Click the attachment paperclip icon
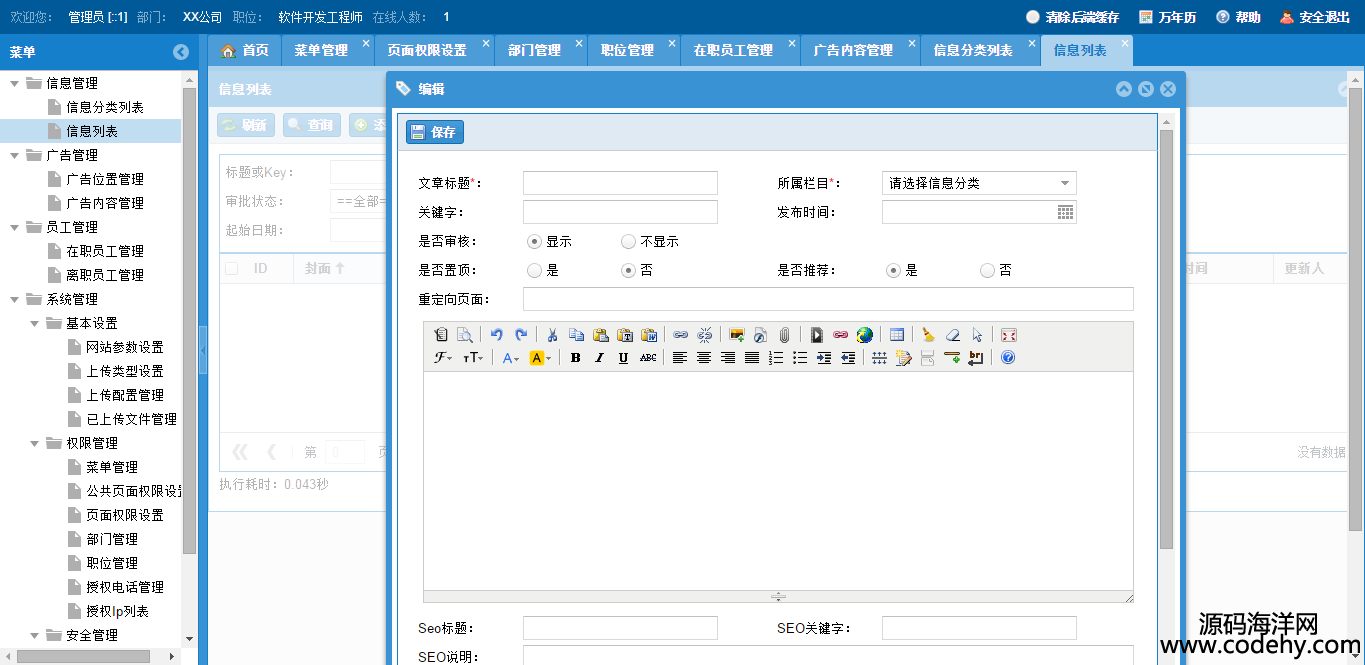 (785, 335)
